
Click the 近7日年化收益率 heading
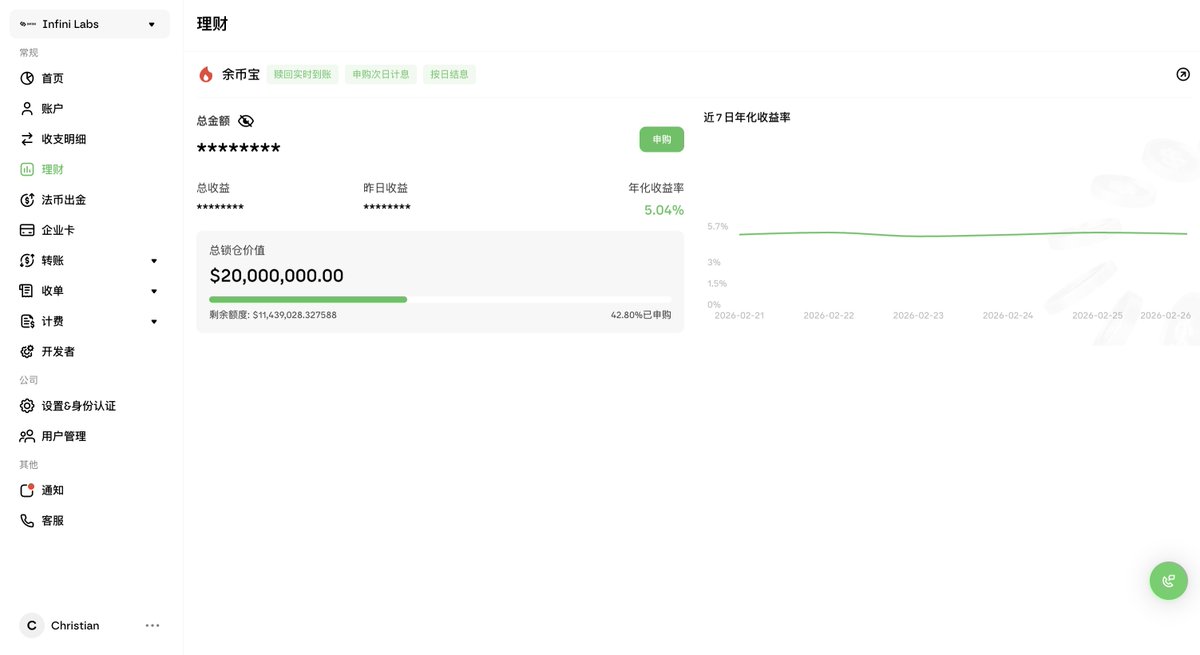(x=747, y=118)
